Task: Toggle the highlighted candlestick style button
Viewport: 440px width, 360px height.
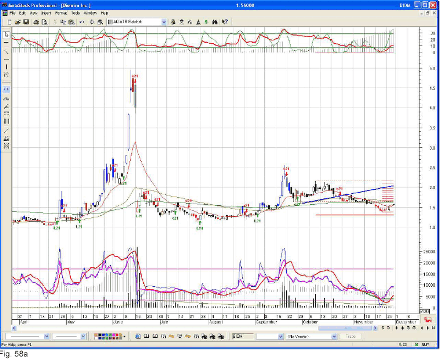Action: (x=6, y=89)
